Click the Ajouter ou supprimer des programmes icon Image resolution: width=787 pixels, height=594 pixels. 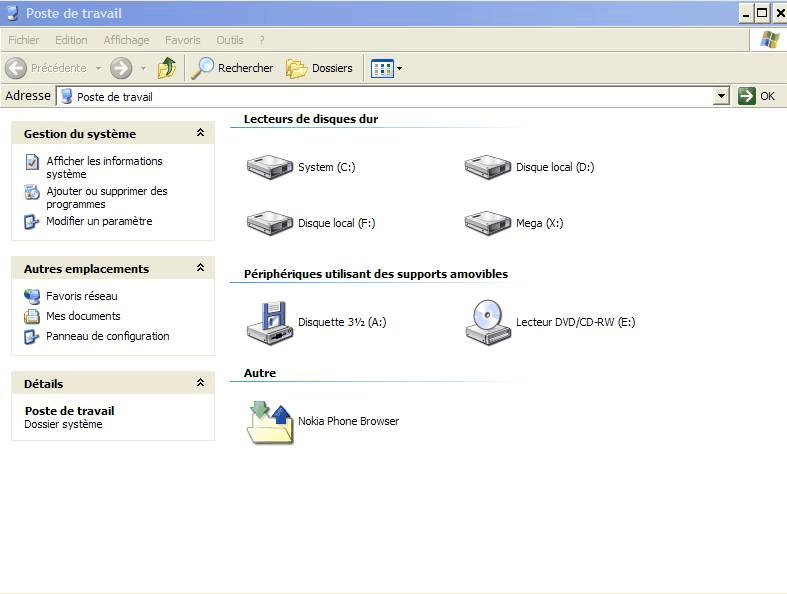coord(32,192)
